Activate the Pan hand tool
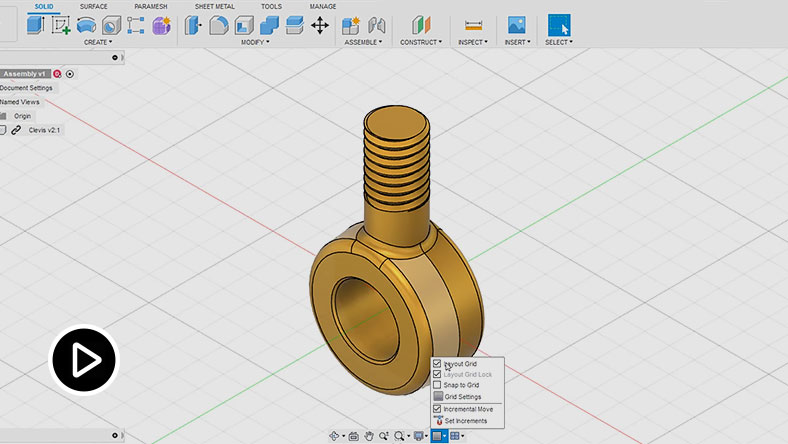Screen dimensions: 788x444 click(x=369, y=436)
